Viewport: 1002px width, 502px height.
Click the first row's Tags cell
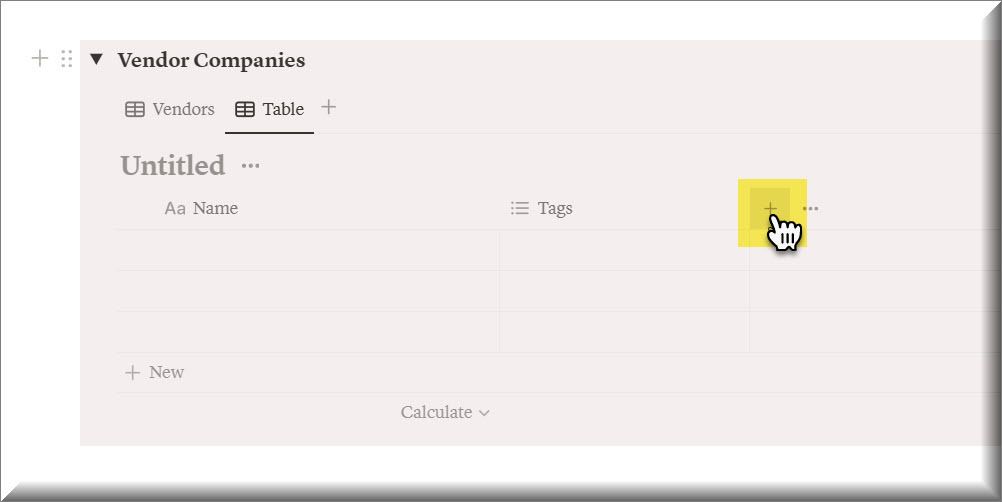(624, 250)
